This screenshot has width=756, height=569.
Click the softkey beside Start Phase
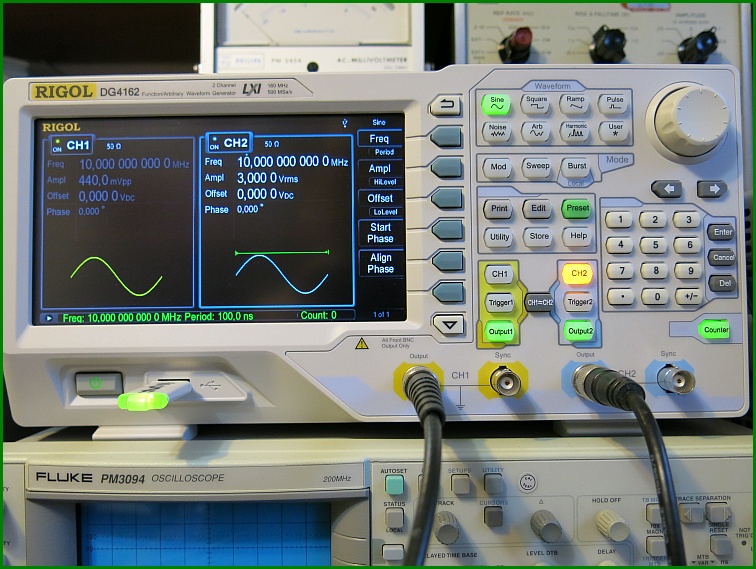click(448, 230)
